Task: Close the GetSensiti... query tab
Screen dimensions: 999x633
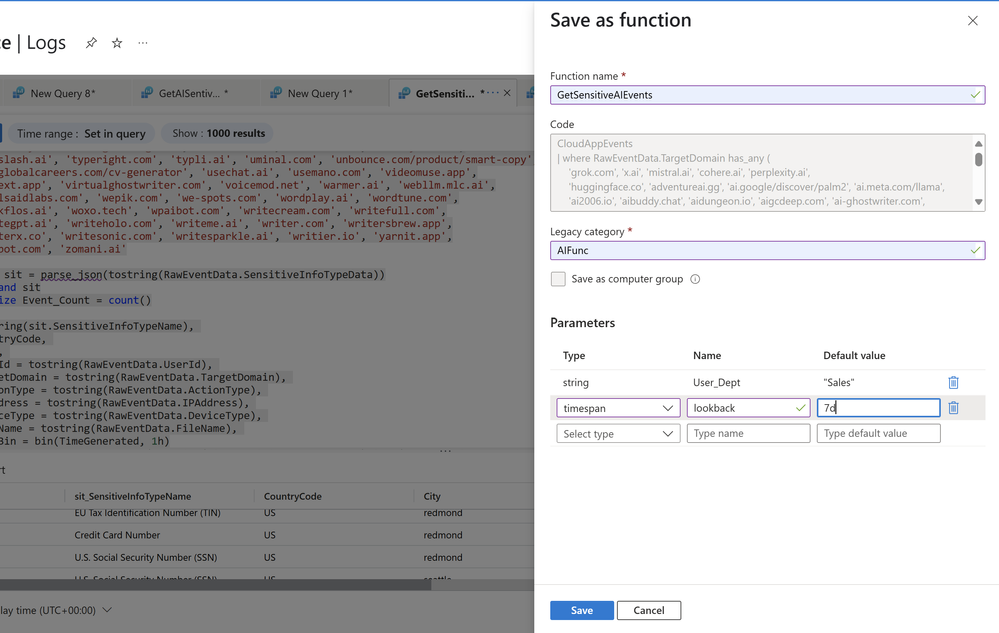Action: pyautogui.click(x=507, y=93)
